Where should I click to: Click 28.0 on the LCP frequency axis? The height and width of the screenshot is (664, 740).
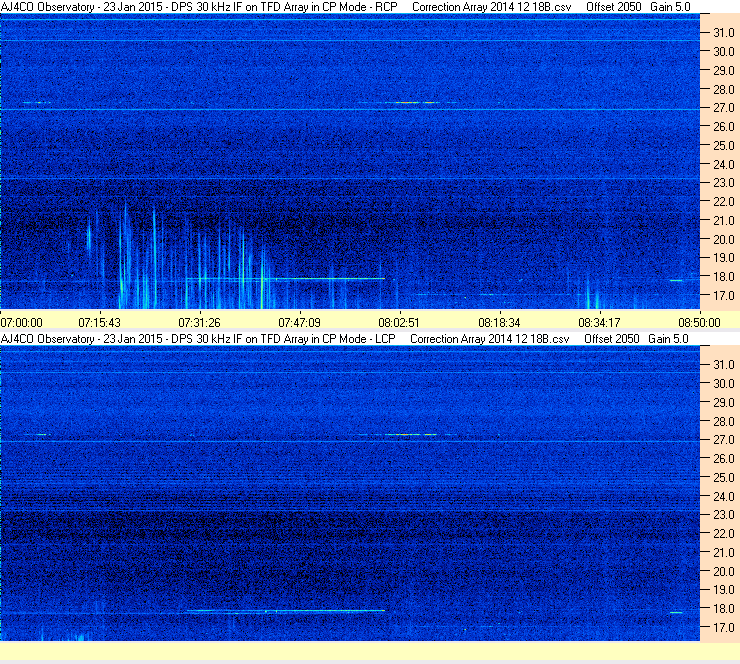[723, 421]
